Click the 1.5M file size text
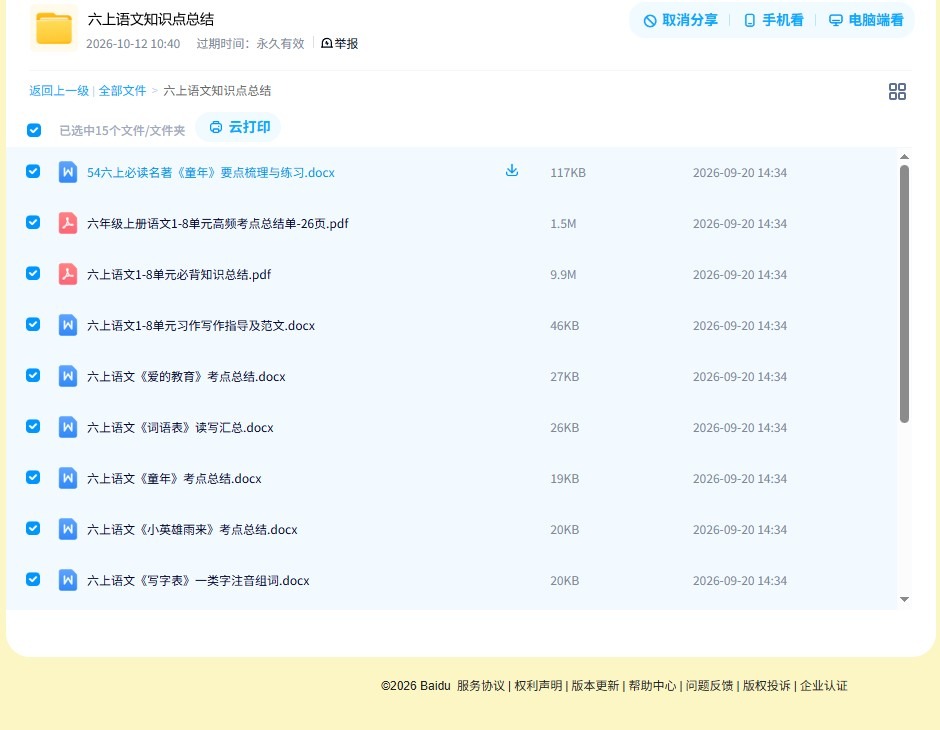Screen dimensions: 940x730 tap(563, 224)
